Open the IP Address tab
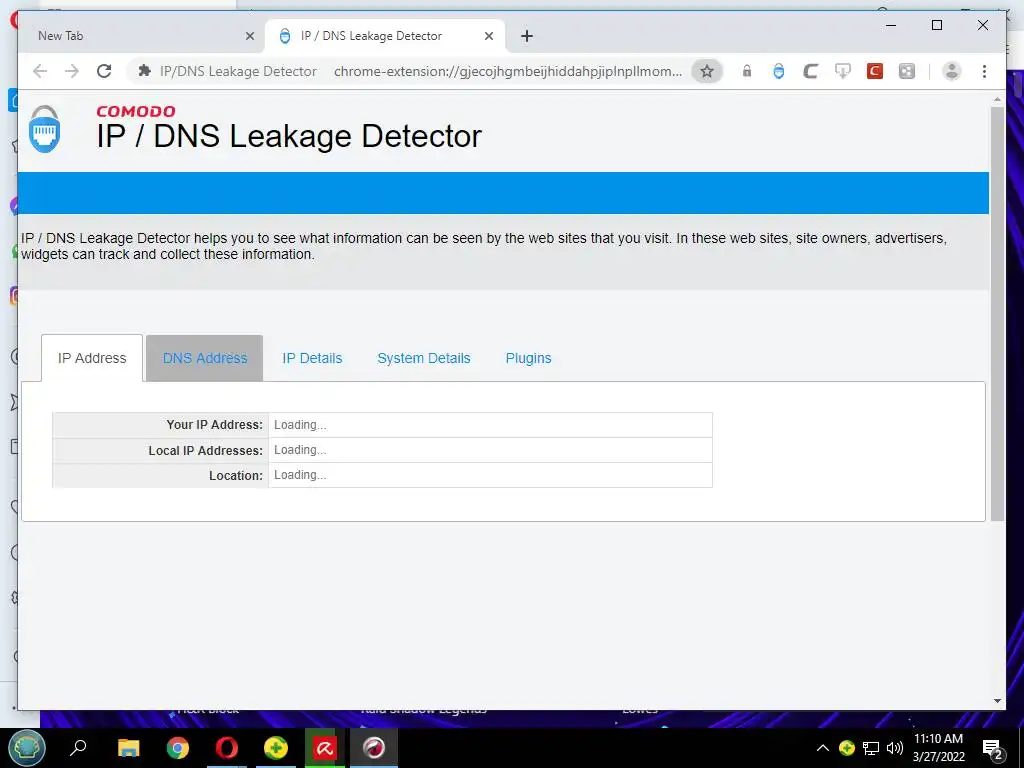The height and width of the screenshot is (768, 1024). click(x=92, y=358)
